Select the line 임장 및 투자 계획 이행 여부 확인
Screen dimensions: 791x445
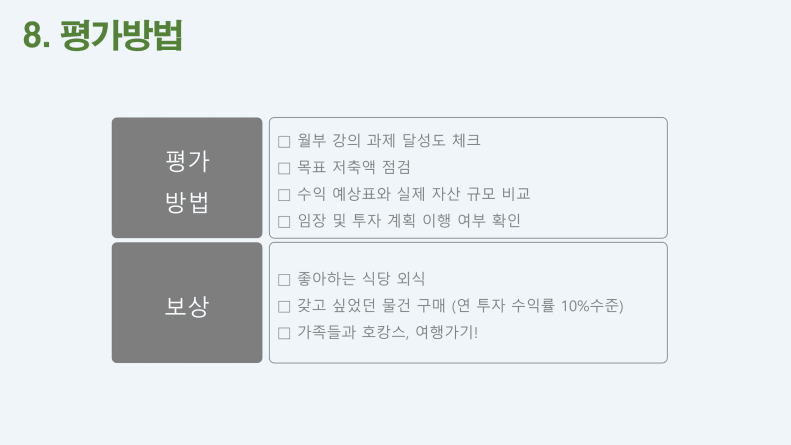(x=409, y=220)
